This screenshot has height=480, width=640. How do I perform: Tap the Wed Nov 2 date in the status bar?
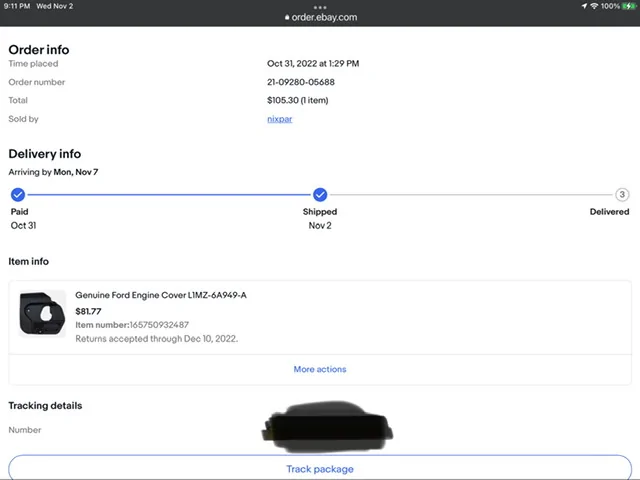[55, 6]
